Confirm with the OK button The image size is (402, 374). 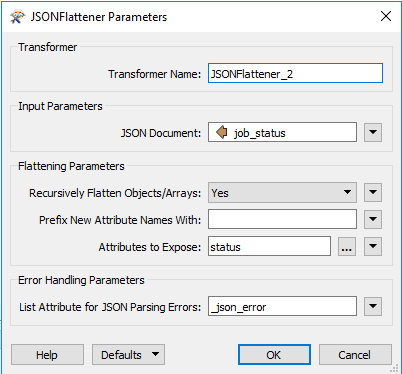tap(274, 355)
